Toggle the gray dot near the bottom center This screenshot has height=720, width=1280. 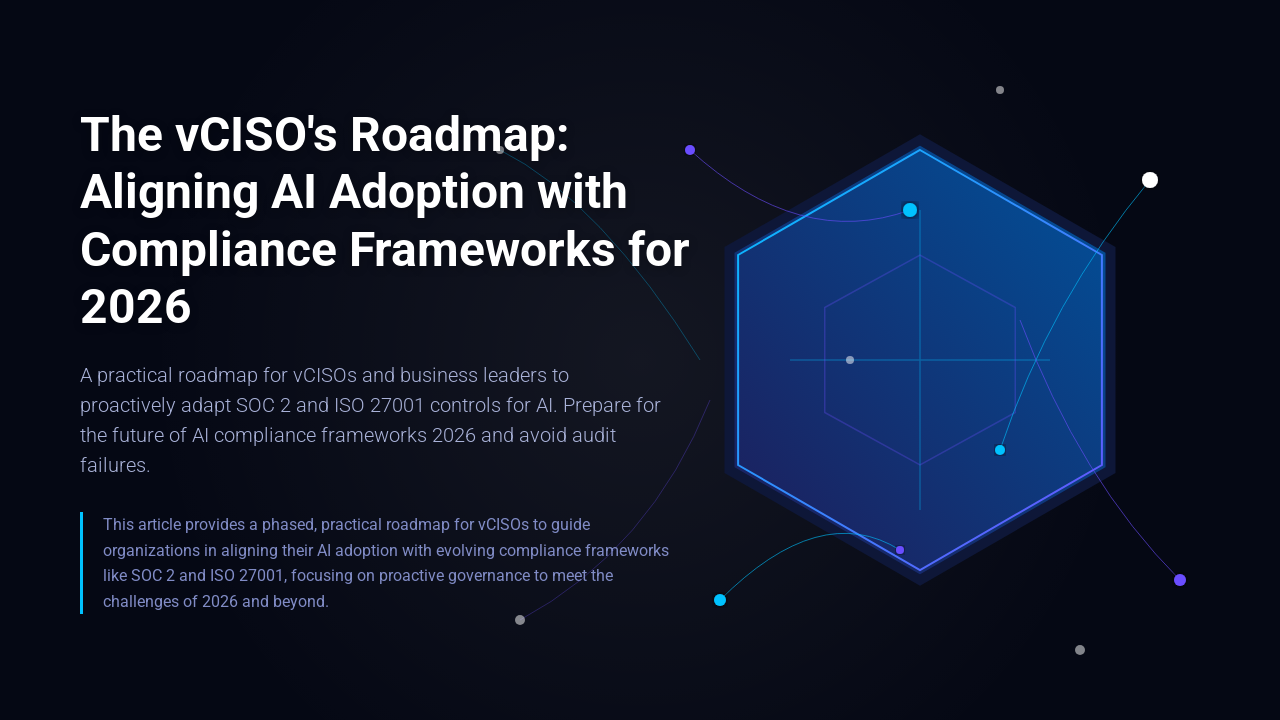point(519,619)
